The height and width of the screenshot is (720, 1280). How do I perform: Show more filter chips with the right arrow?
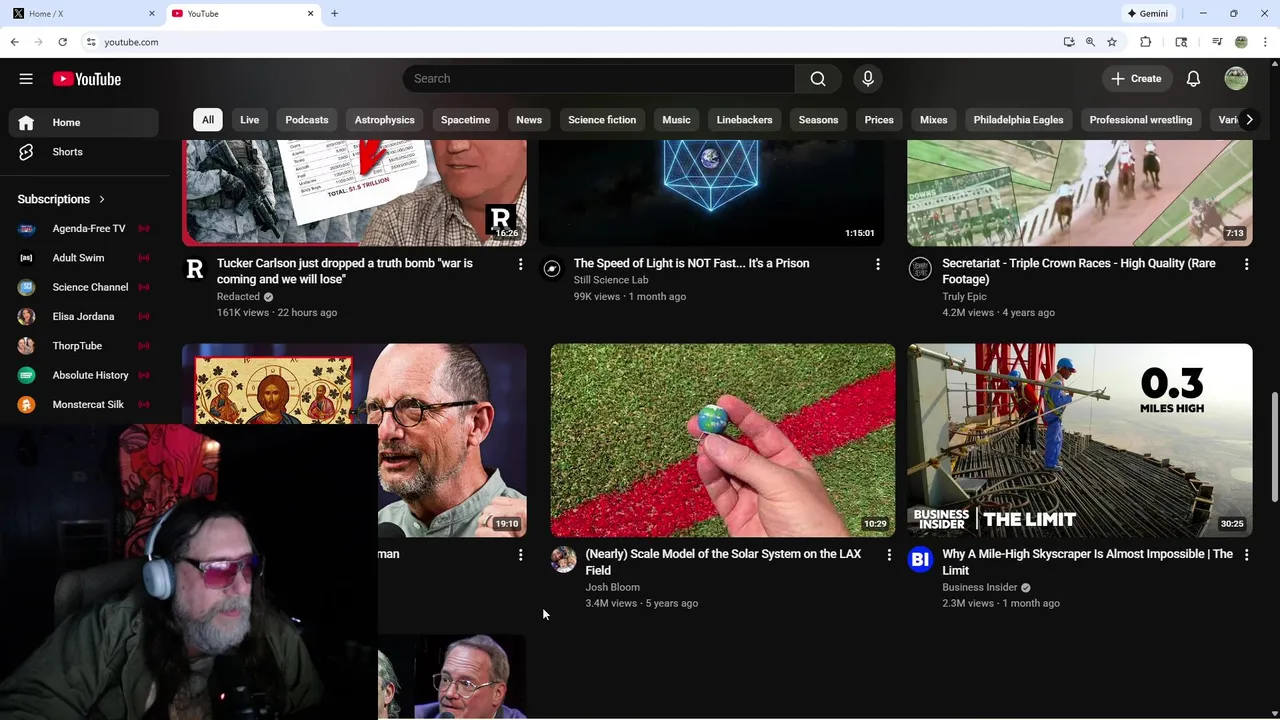pos(1249,120)
